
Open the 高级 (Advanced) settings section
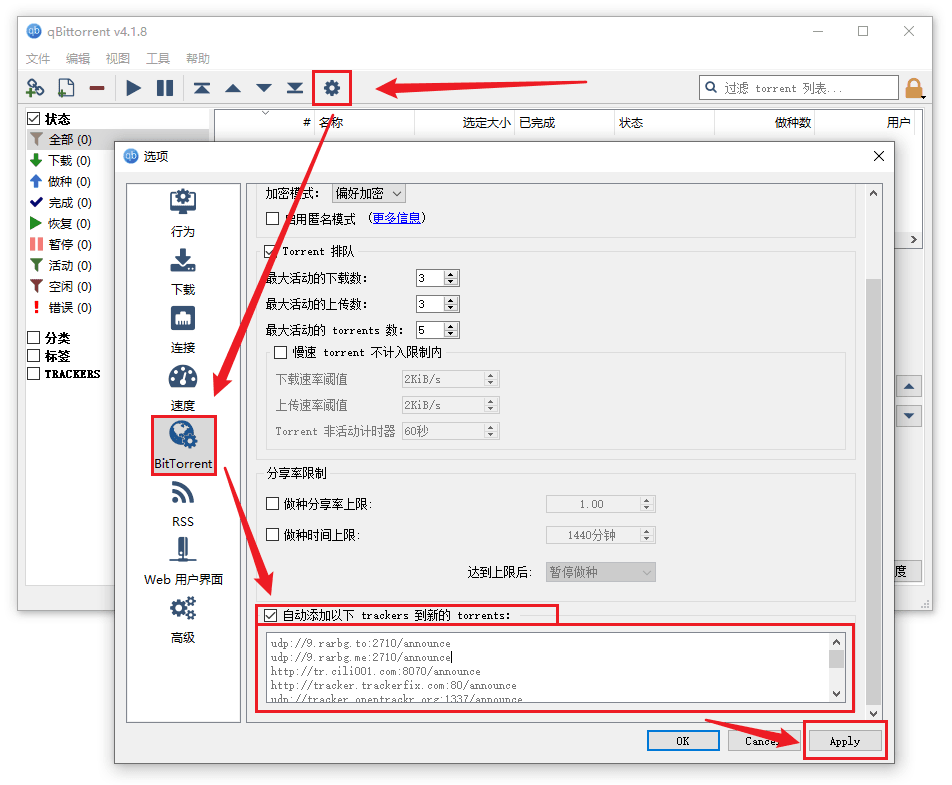point(183,619)
